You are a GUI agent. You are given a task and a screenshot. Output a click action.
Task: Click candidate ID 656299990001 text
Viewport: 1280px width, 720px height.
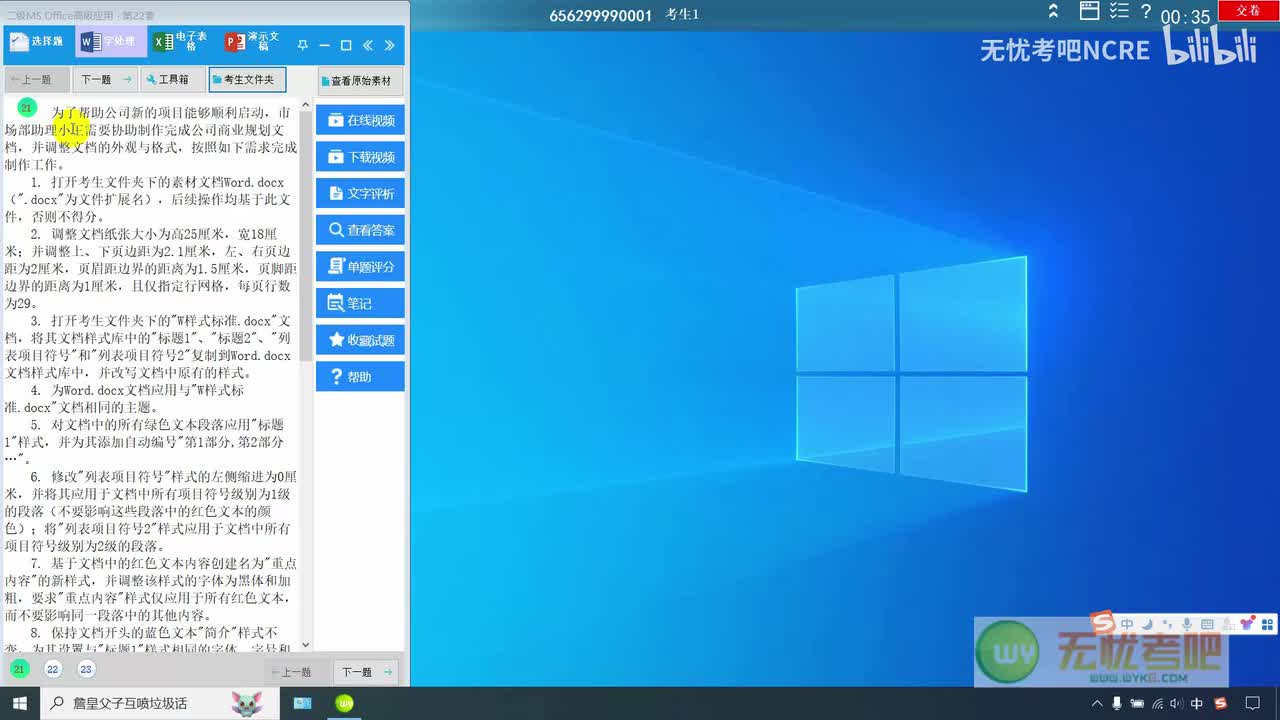600,15
